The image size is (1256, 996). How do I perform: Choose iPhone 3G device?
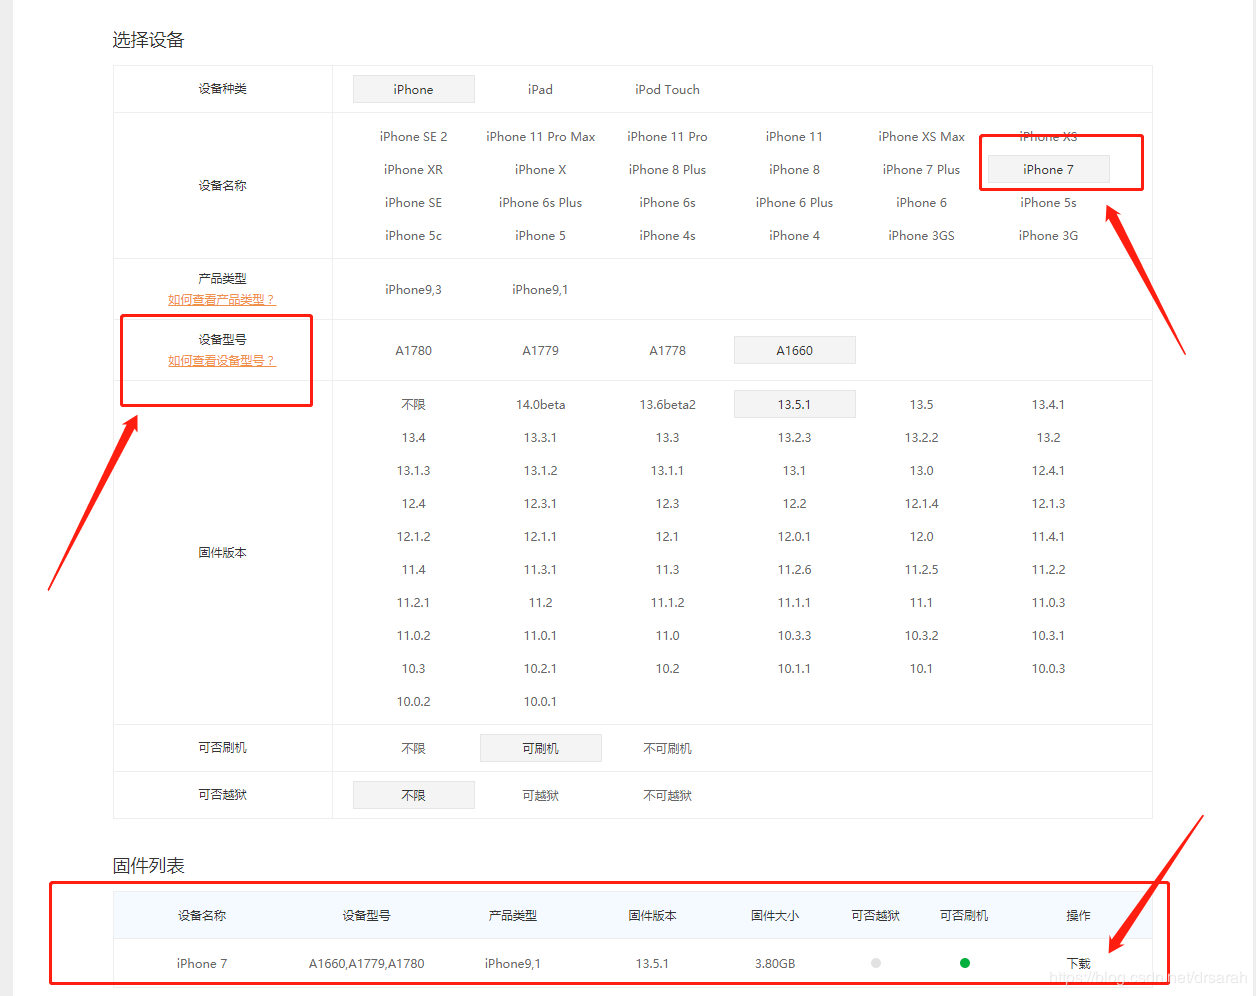[1048, 236]
